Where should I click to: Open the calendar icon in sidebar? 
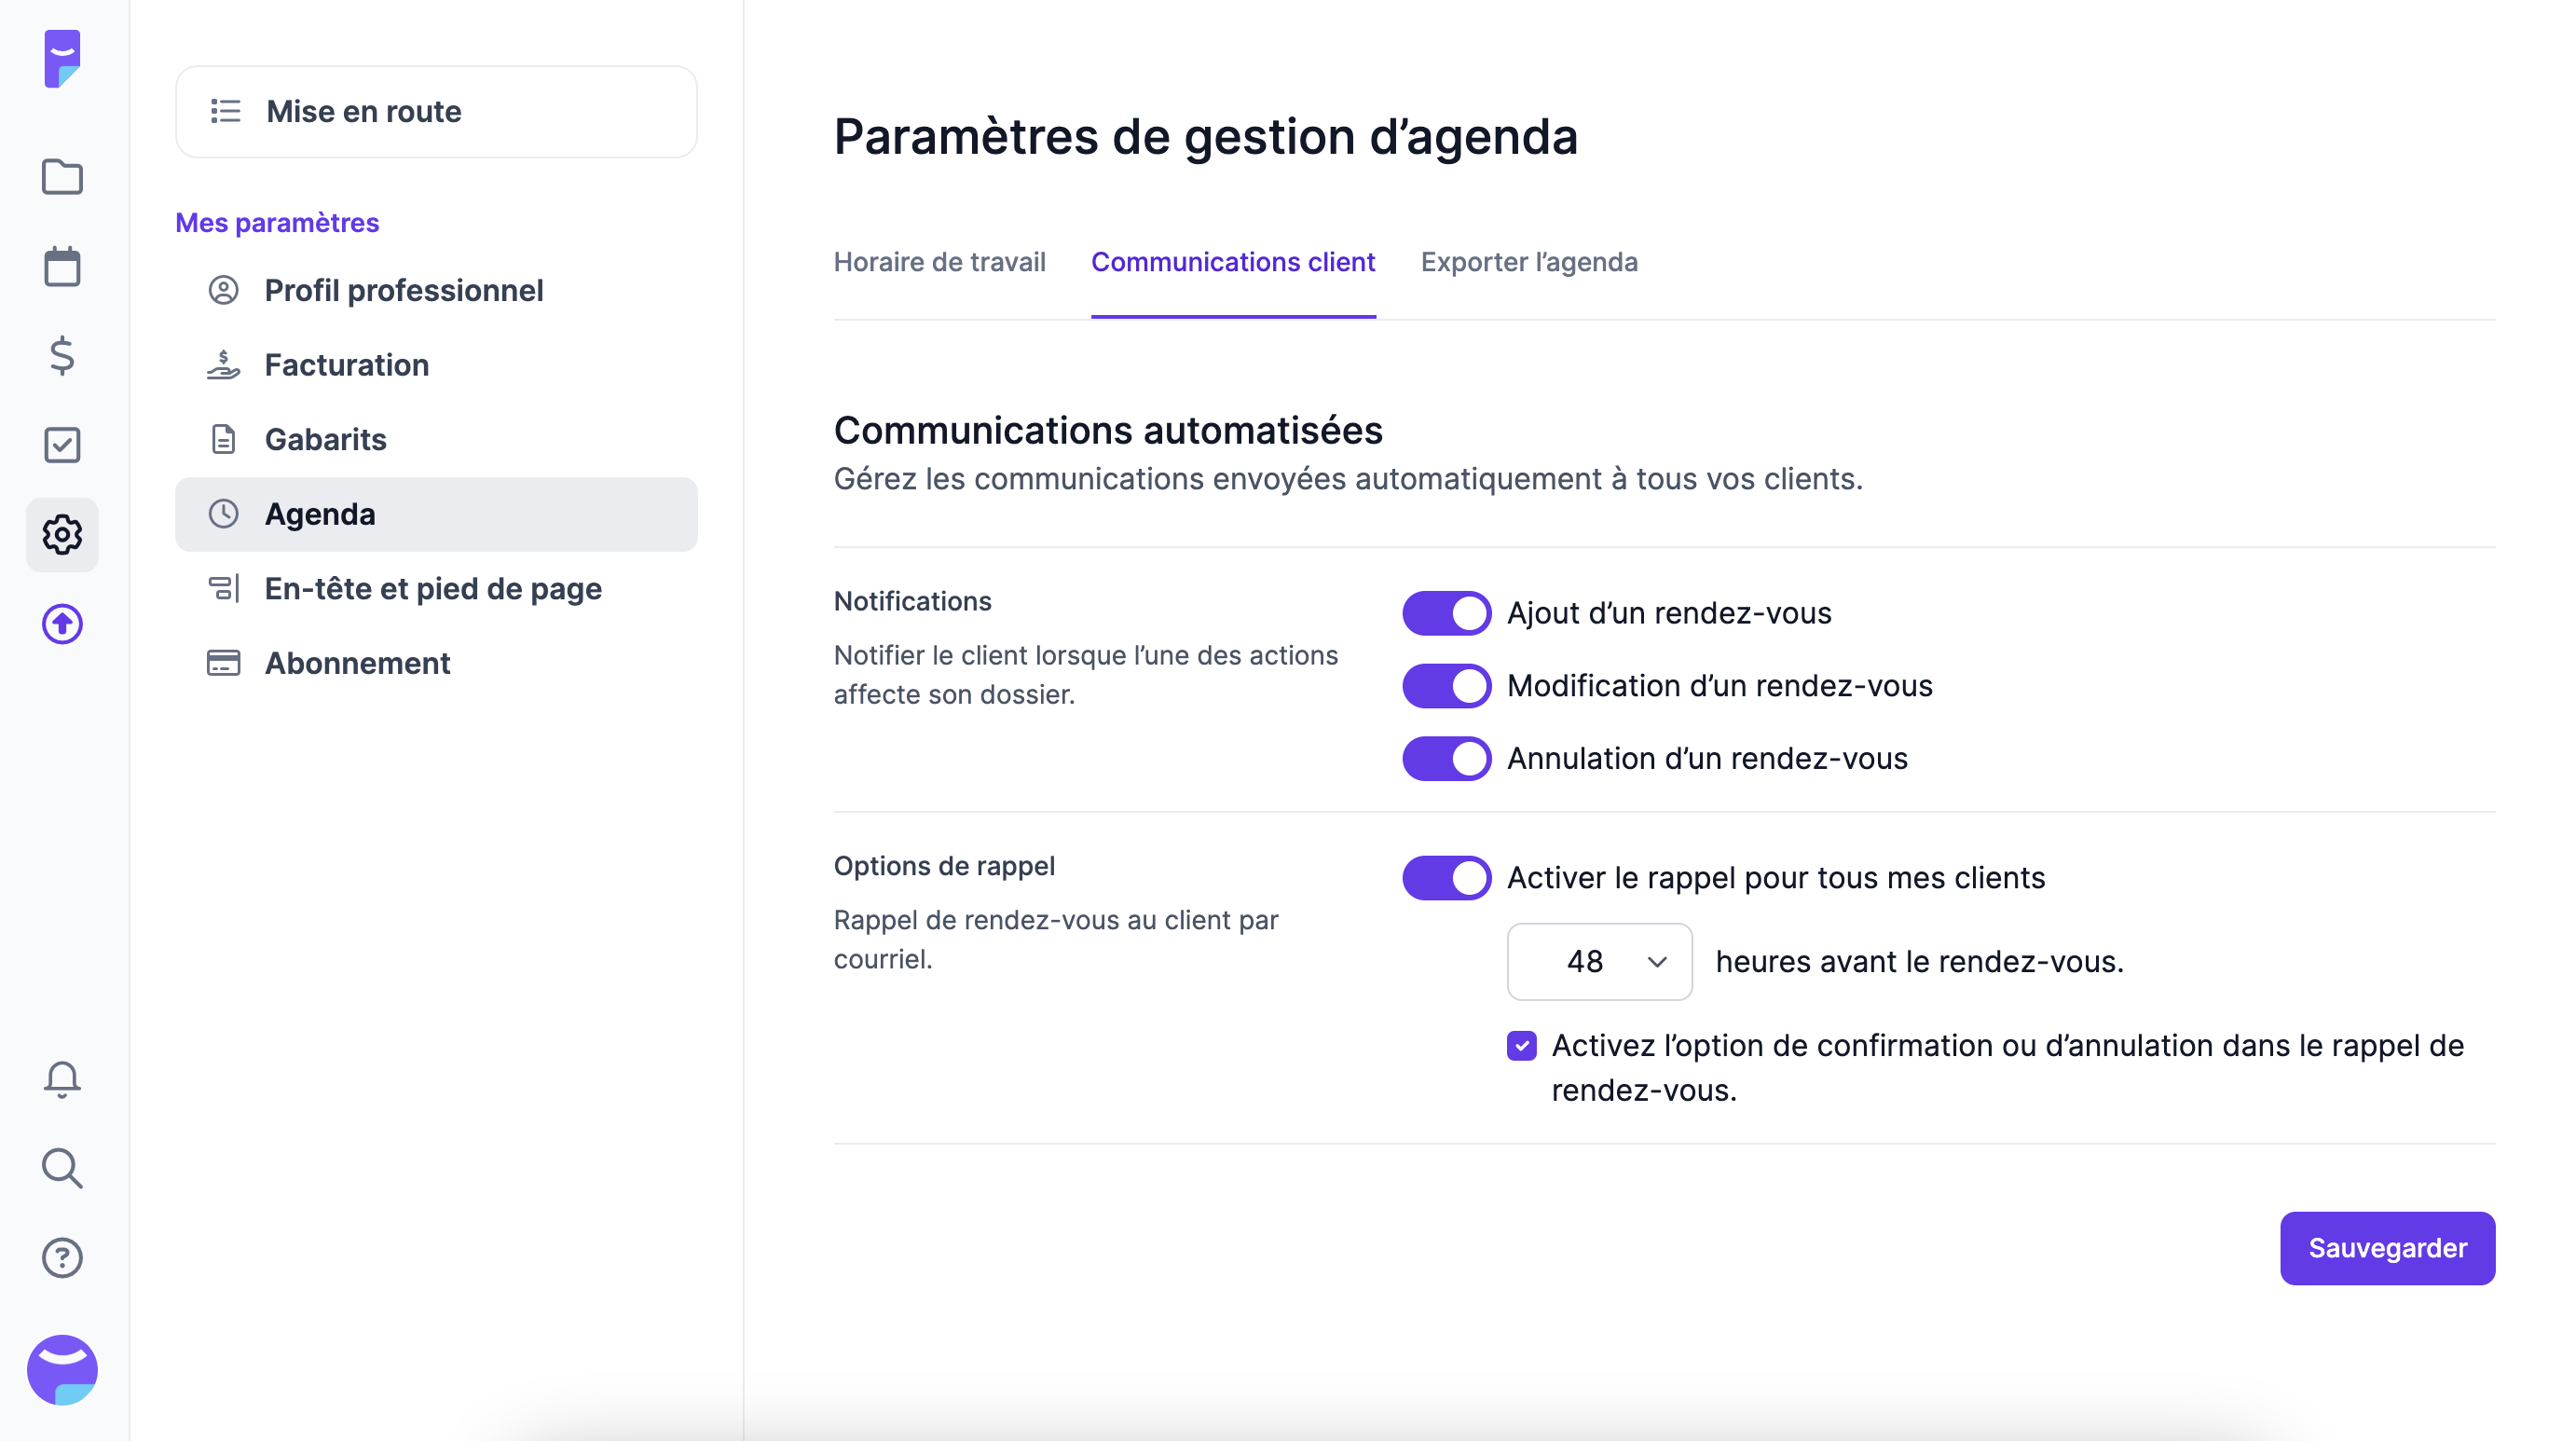62,267
